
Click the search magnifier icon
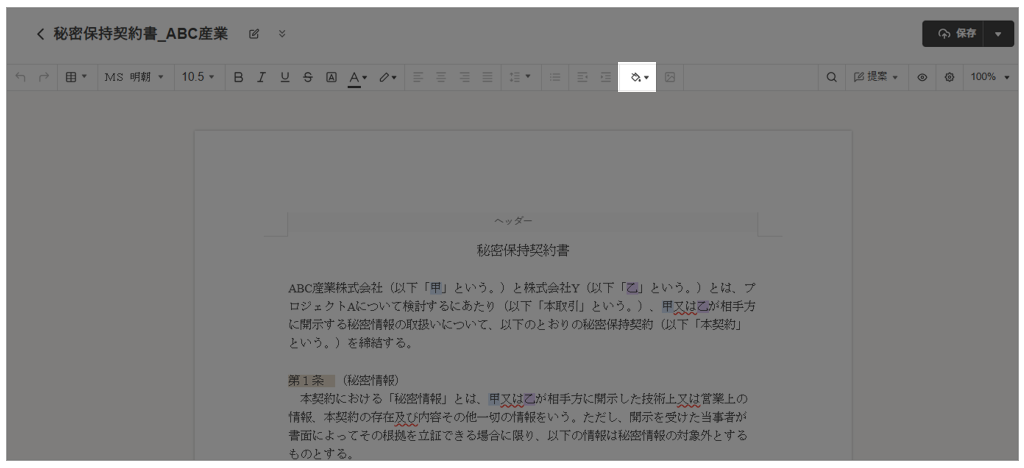point(831,77)
